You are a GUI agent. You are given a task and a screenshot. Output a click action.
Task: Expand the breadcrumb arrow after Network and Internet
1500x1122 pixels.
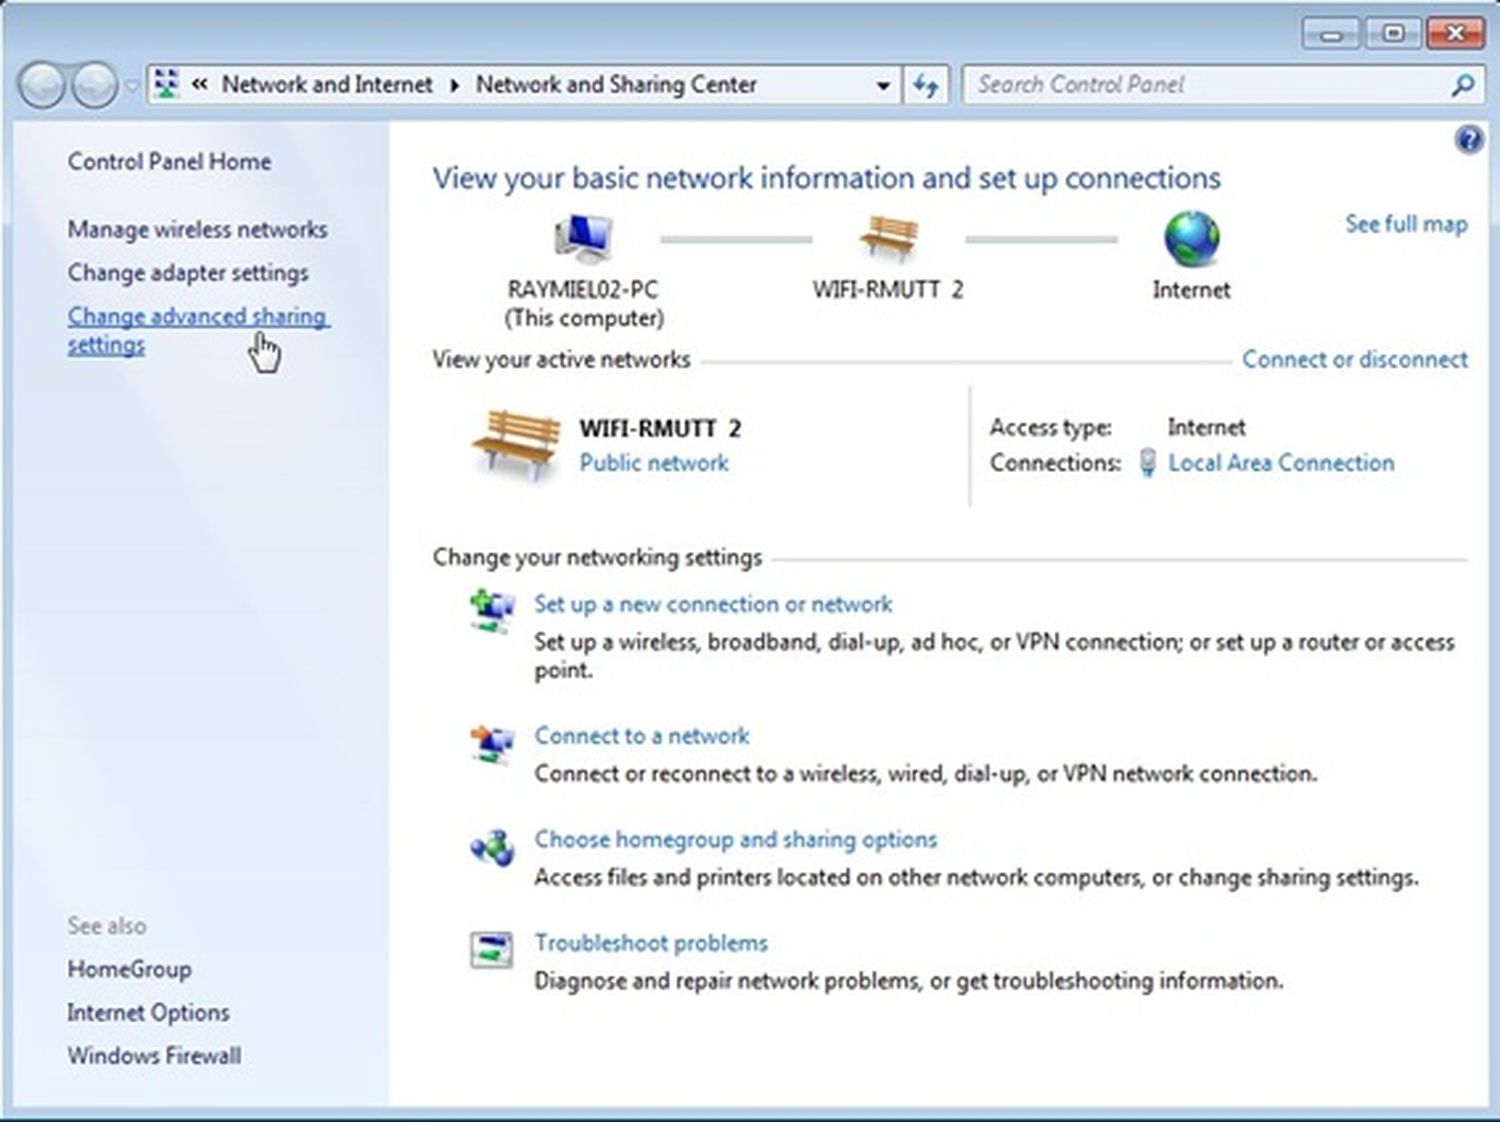point(454,86)
